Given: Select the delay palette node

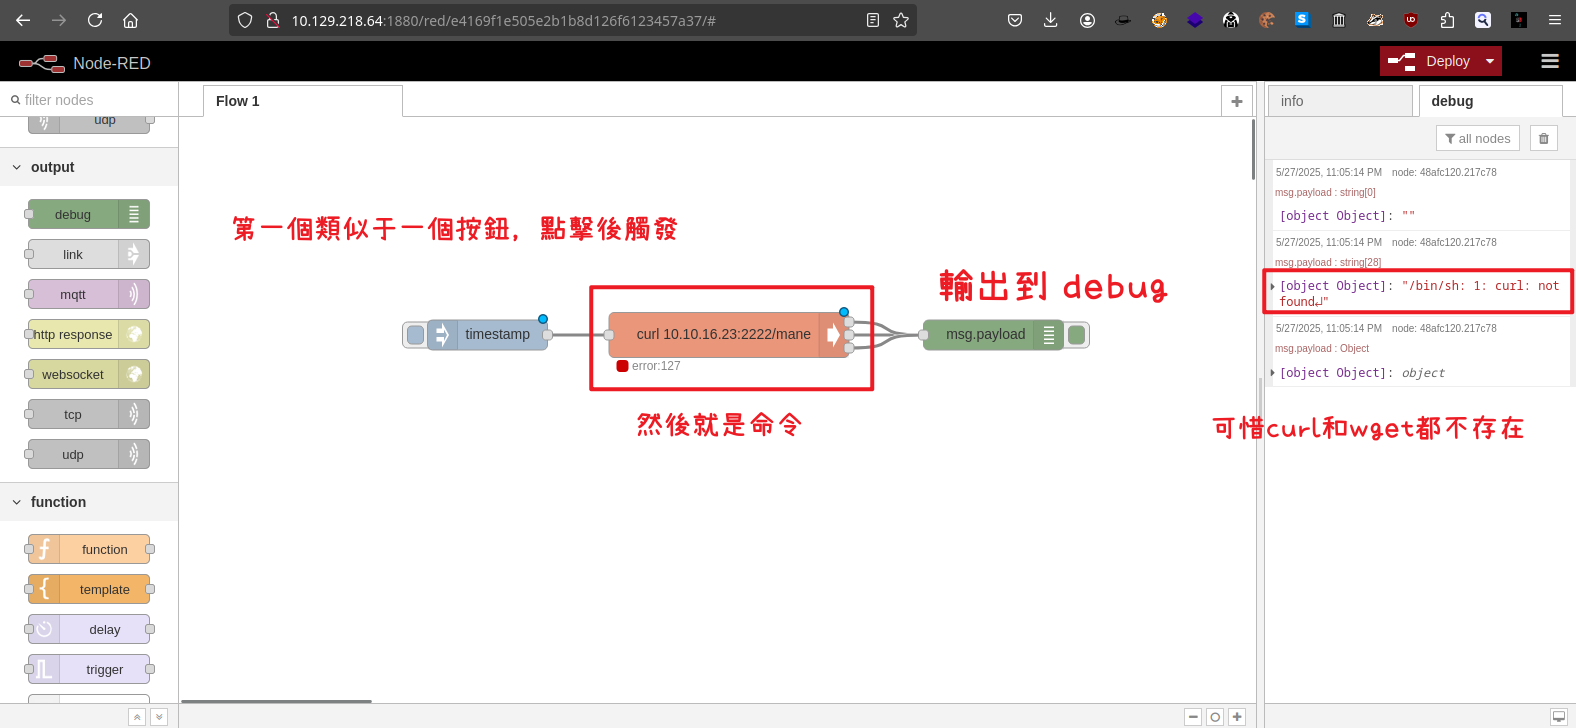Looking at the screenshot, I should (x=89, y=629).
